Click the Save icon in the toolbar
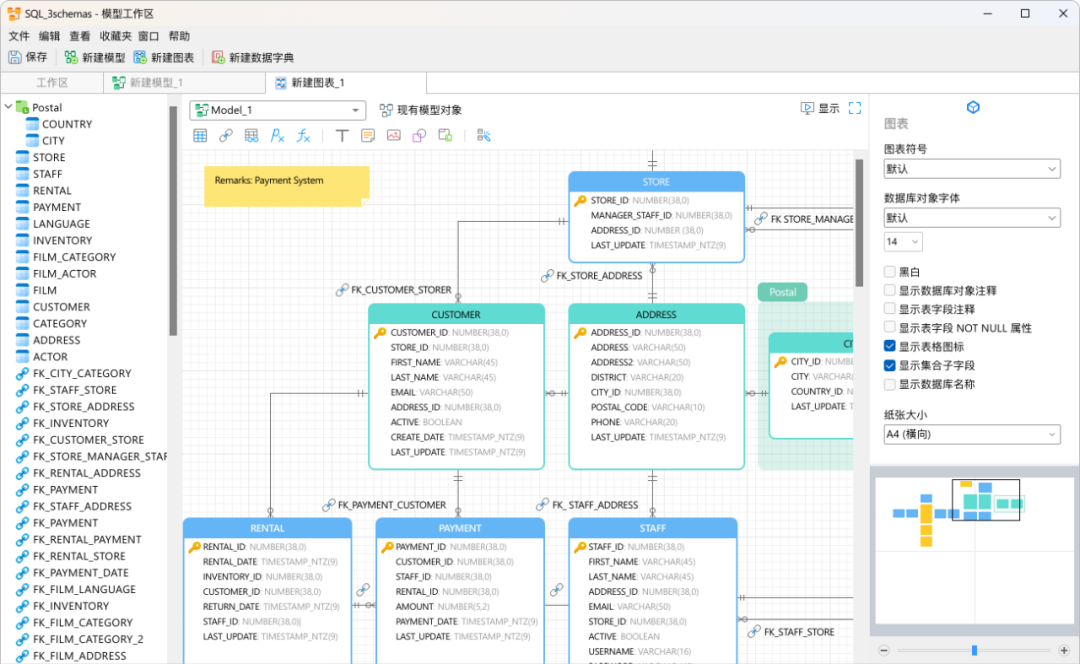Viewport: 1080px width, 664px height. click(x=14, y=57)
